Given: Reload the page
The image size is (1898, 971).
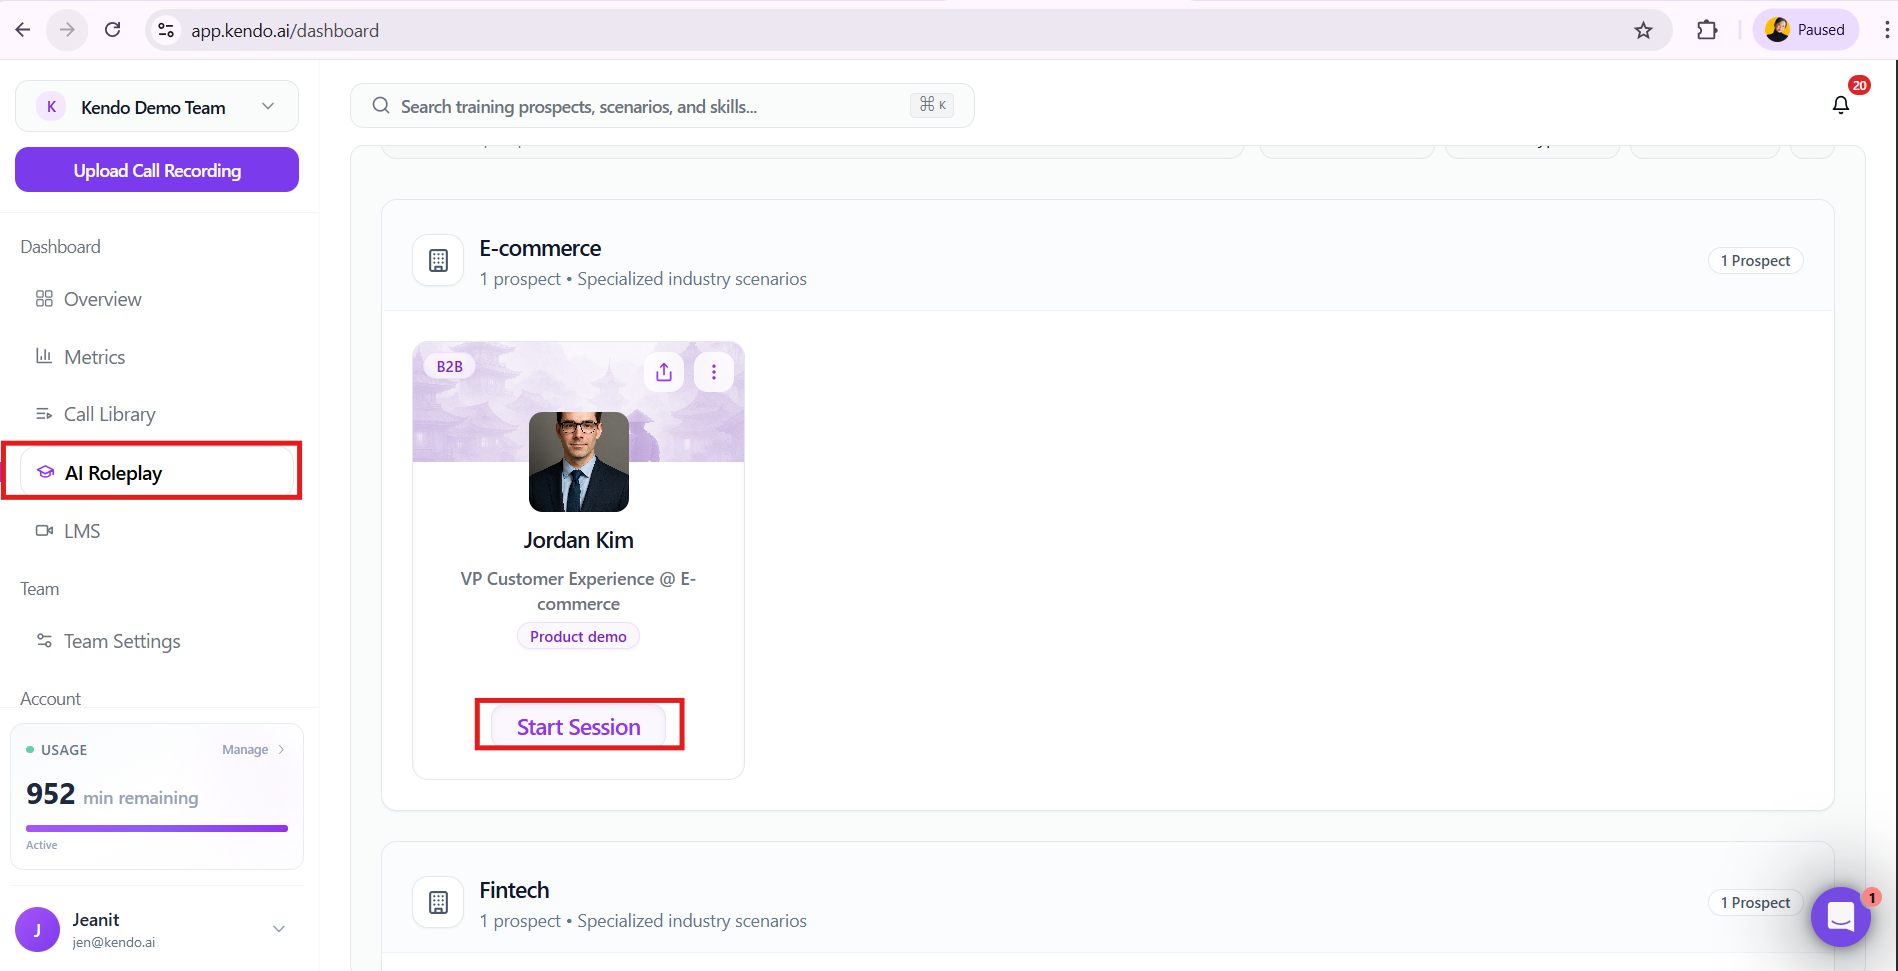Looking at the screenshot, I should (x=113, y=30).
